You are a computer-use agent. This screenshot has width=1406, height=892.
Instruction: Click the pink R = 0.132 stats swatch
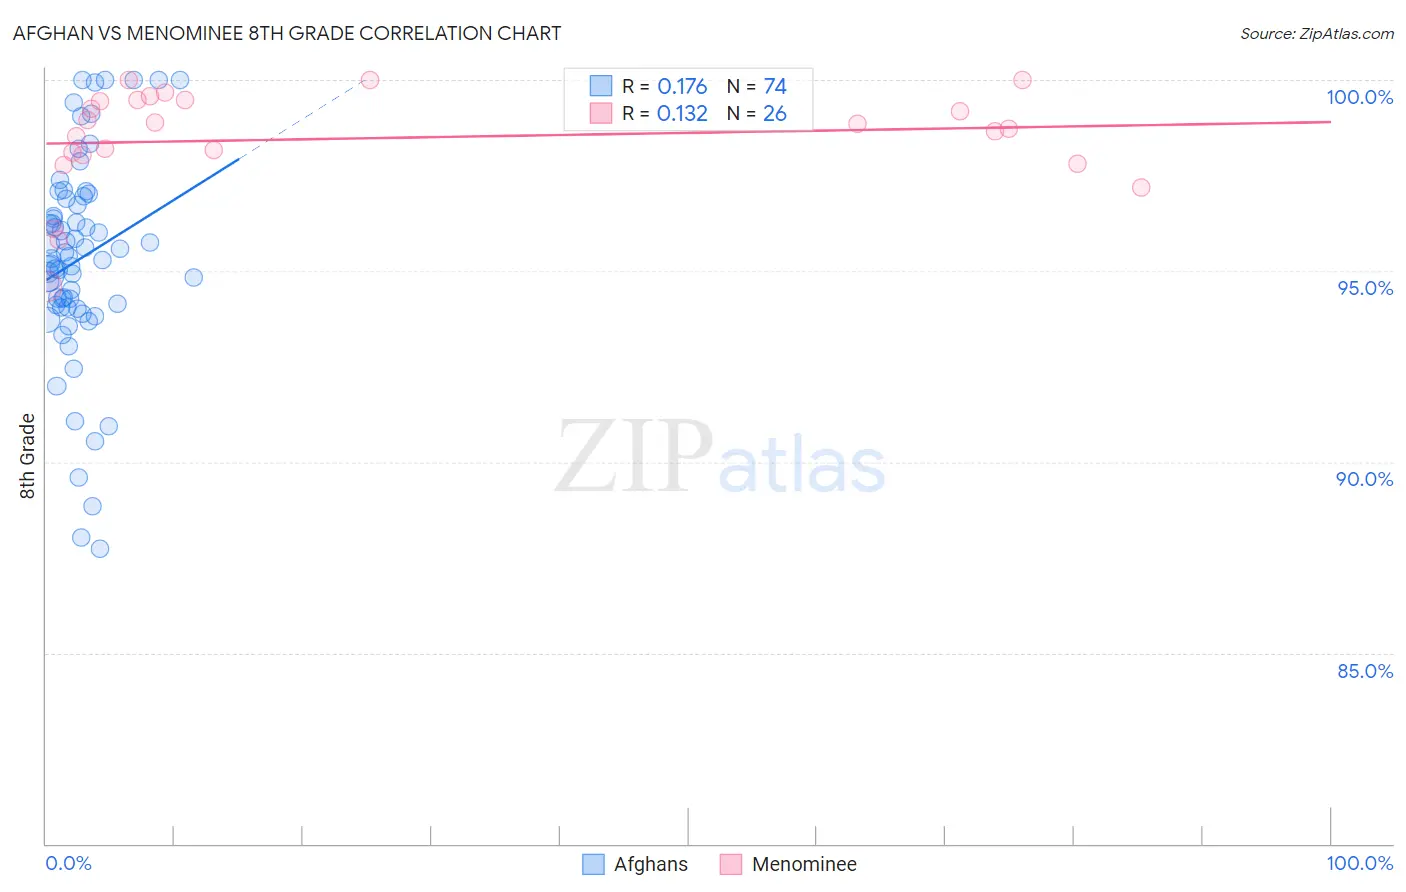coord(600,113)
